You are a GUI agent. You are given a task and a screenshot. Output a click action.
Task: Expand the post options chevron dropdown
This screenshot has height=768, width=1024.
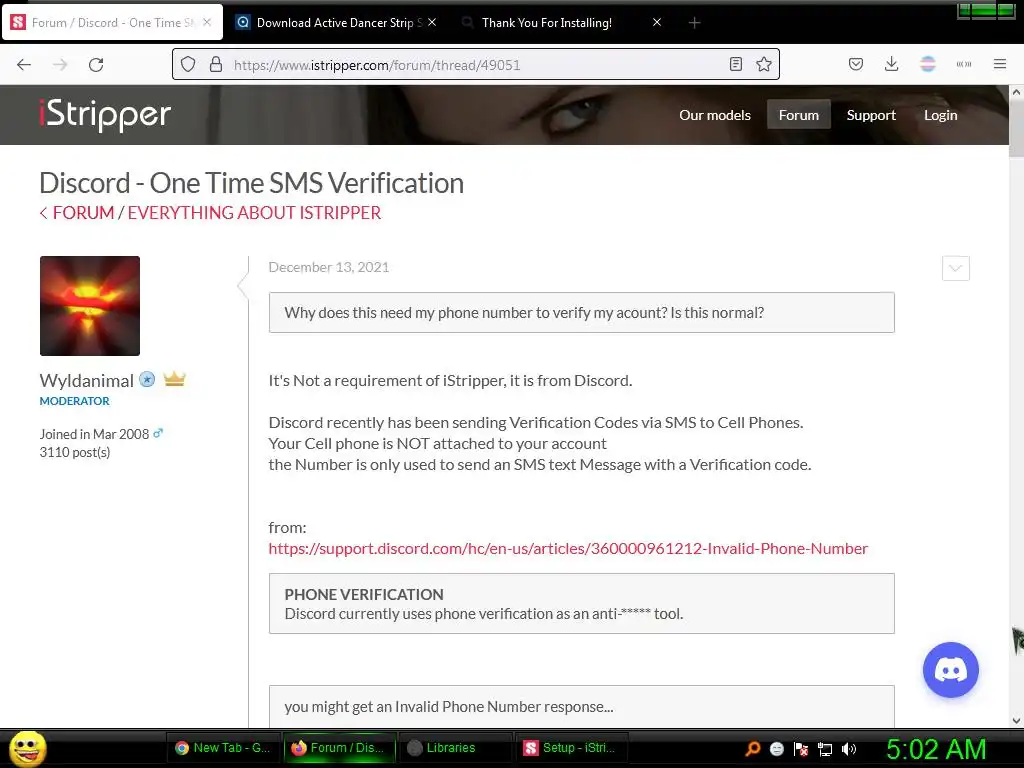coord(955,268)
